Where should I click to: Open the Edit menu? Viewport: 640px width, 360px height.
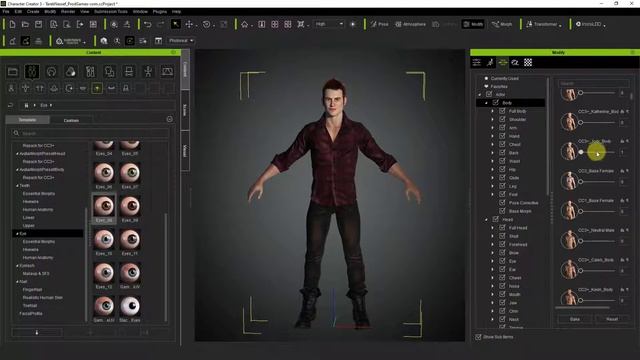[x=18, y=11]
